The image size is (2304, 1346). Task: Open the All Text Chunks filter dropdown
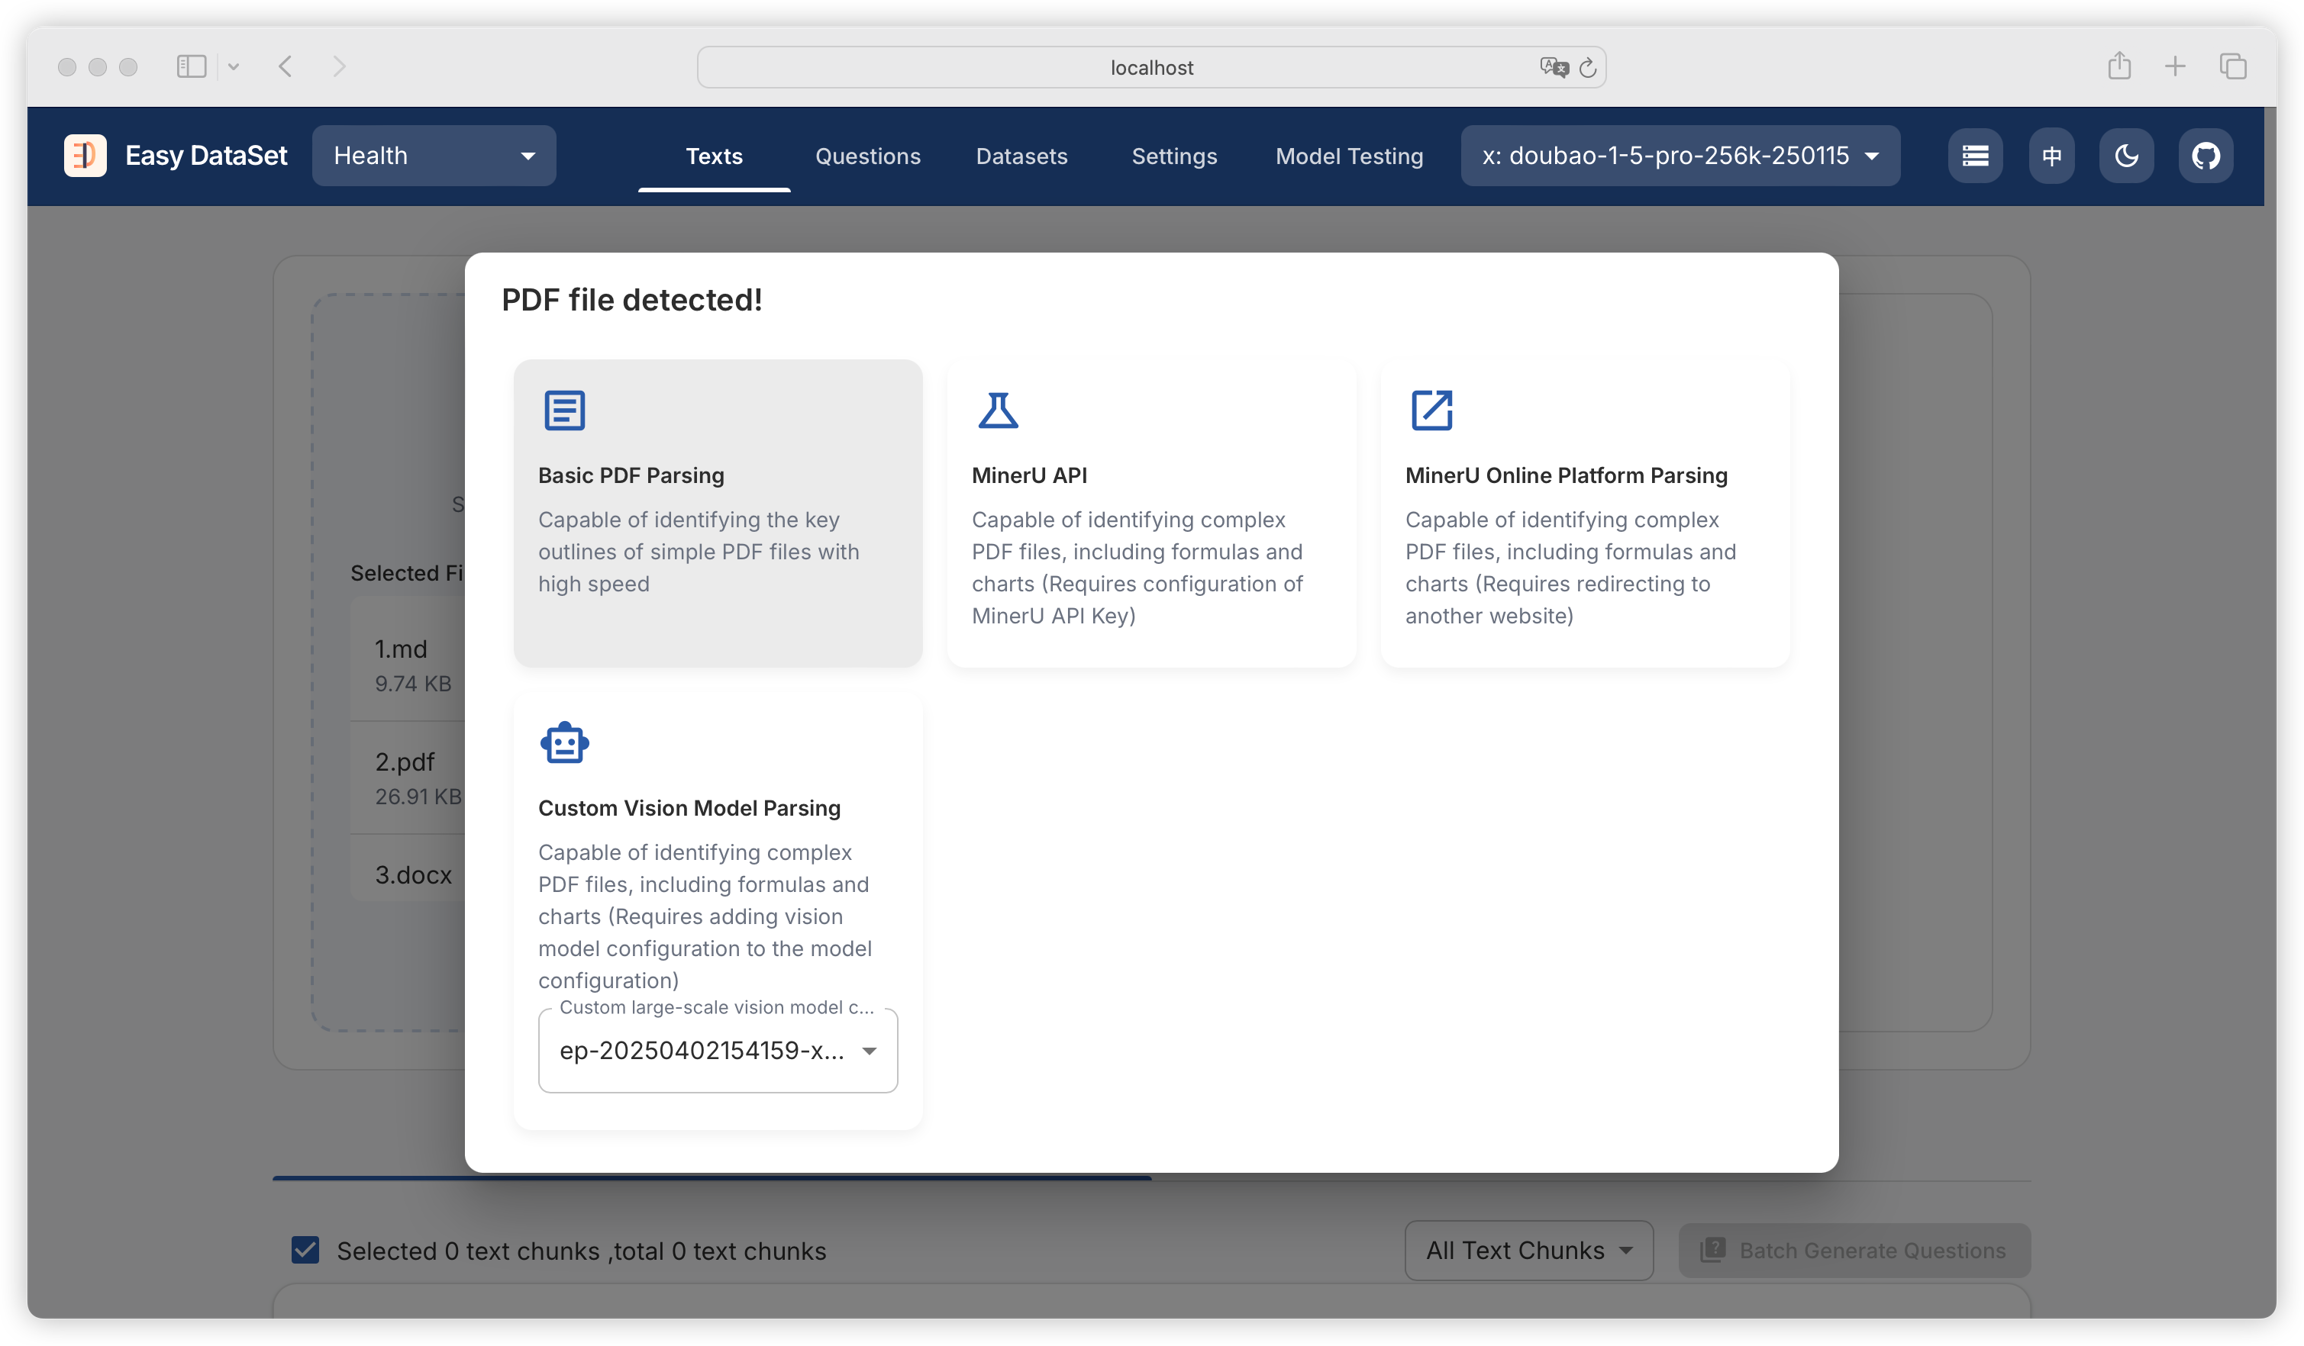1528,1250
